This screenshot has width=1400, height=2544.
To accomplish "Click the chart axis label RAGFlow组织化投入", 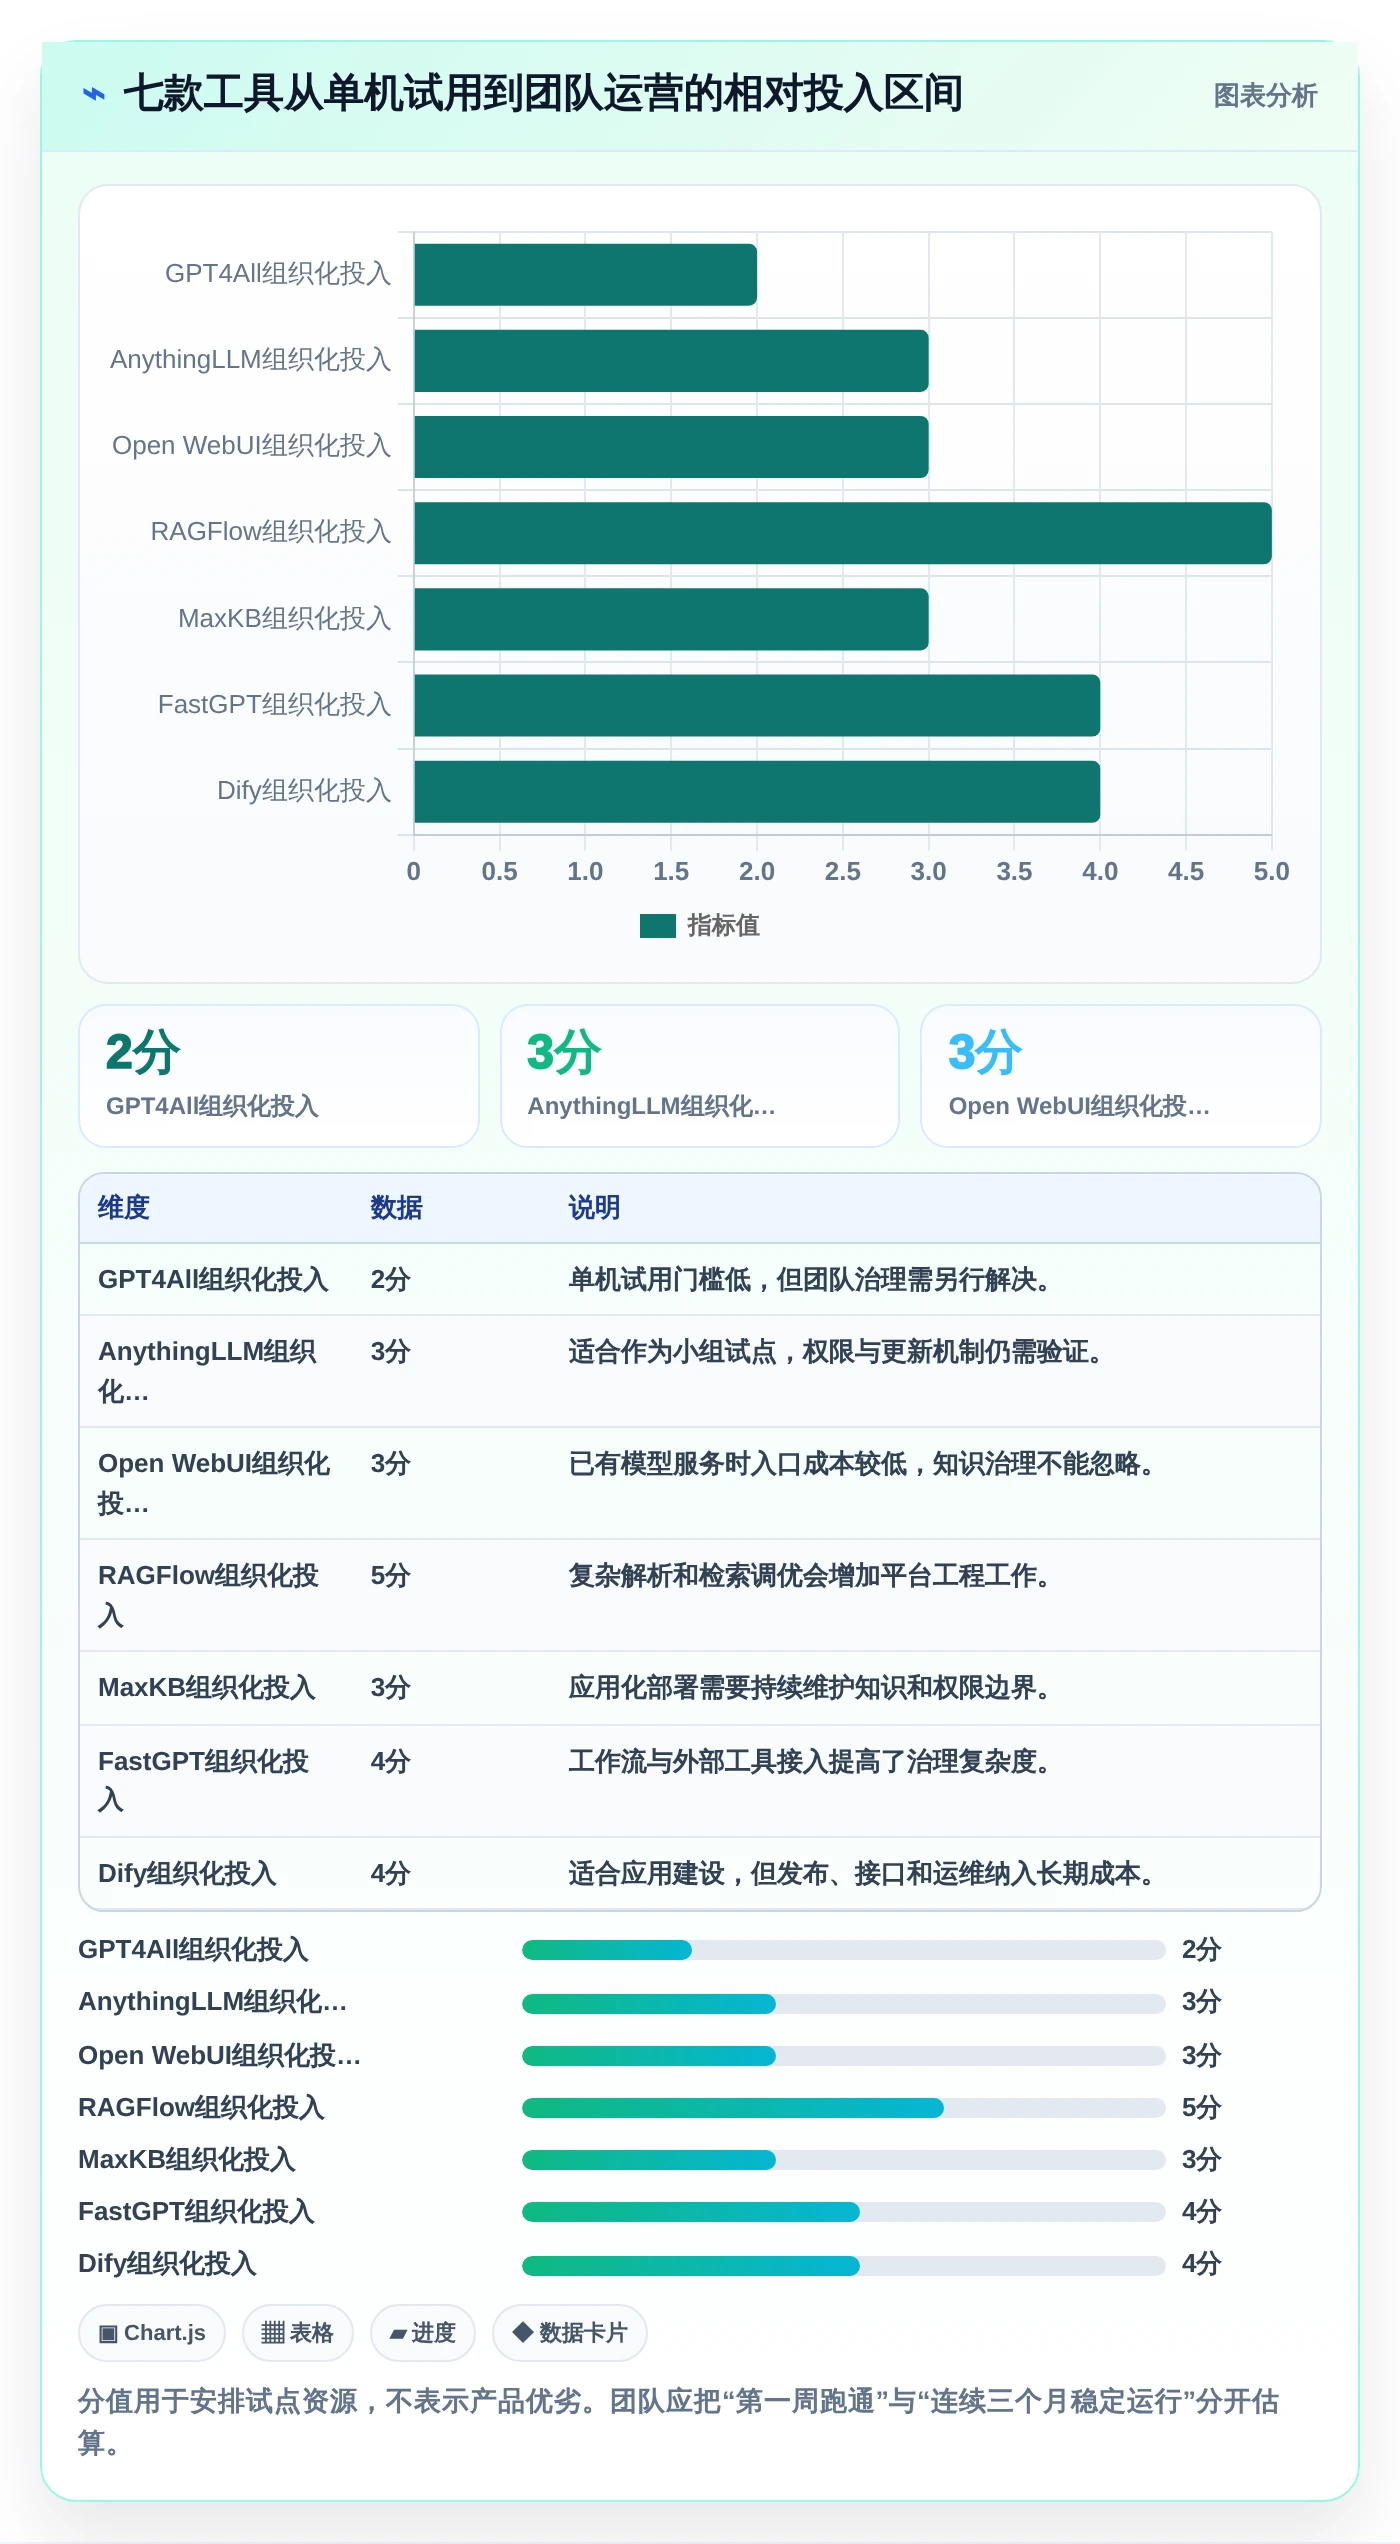I will [x=271, y=532].
